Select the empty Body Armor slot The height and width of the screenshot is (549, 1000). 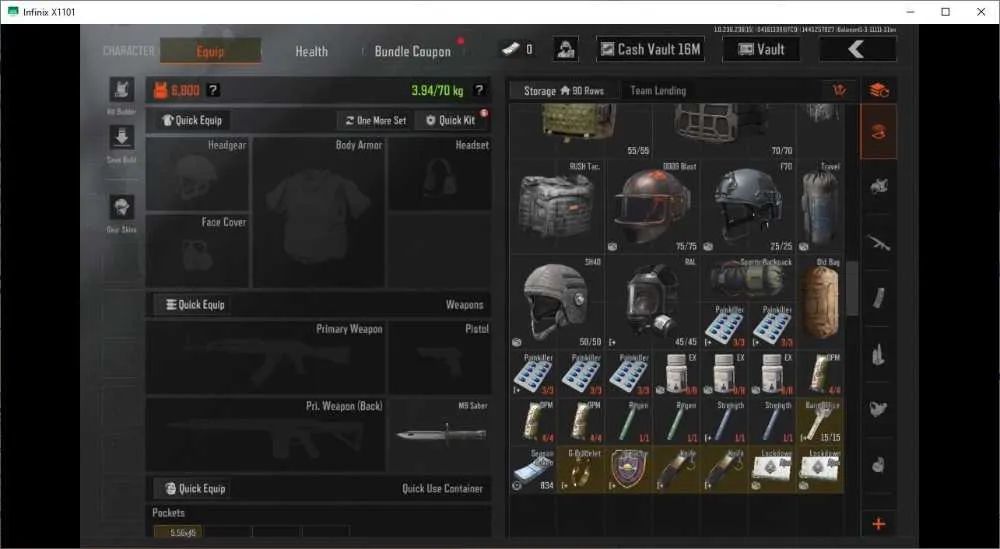tap(319, 212)
